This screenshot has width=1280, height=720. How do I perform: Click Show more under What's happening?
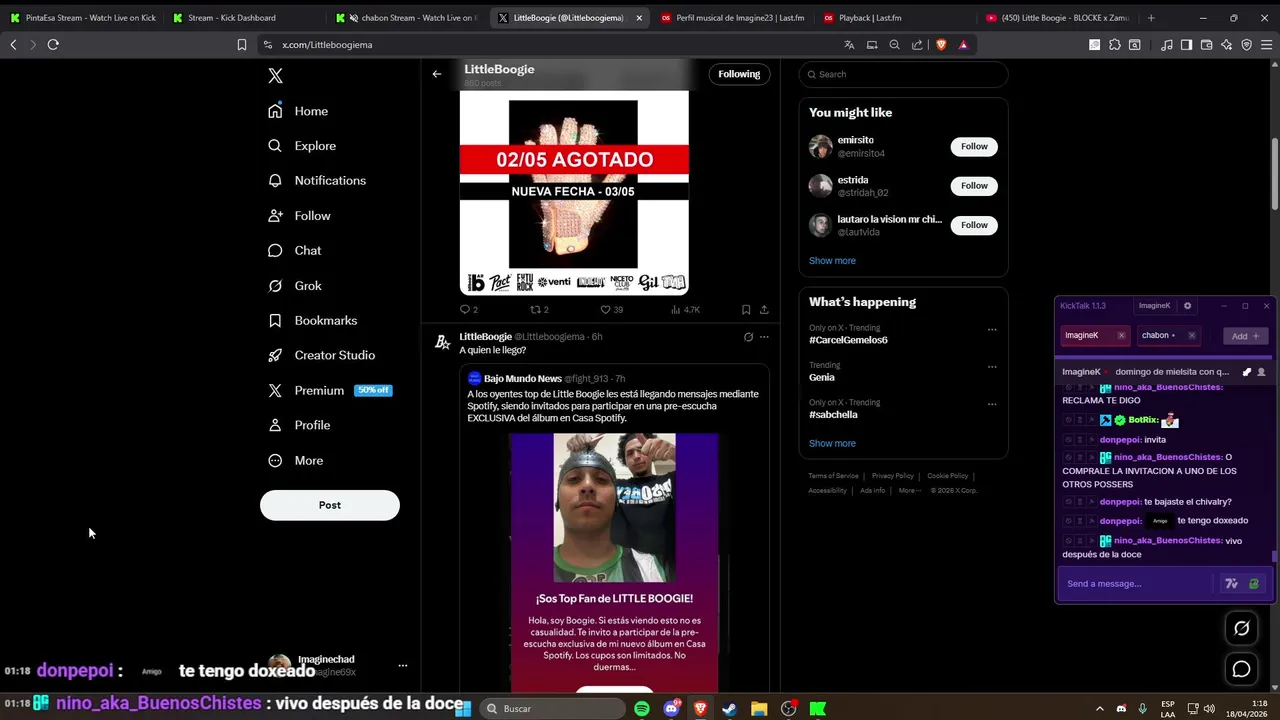pos(832,444)
